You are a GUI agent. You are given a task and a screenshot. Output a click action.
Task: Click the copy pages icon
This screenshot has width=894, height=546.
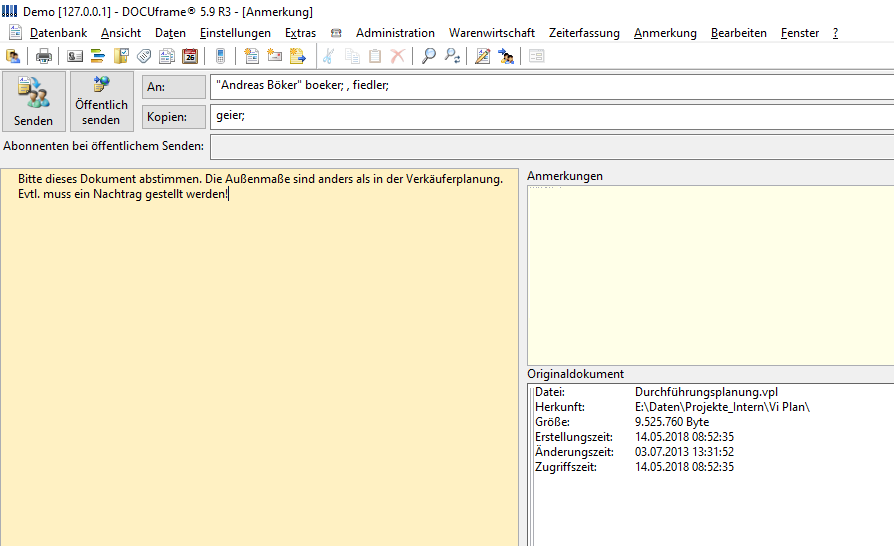pyautogui.click(x=352, y=56)
